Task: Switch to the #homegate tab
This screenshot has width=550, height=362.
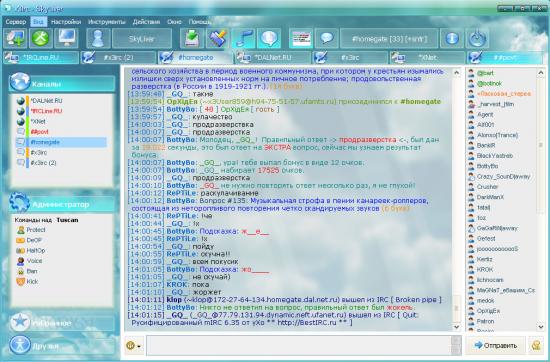Action: (x=196, y=58)
